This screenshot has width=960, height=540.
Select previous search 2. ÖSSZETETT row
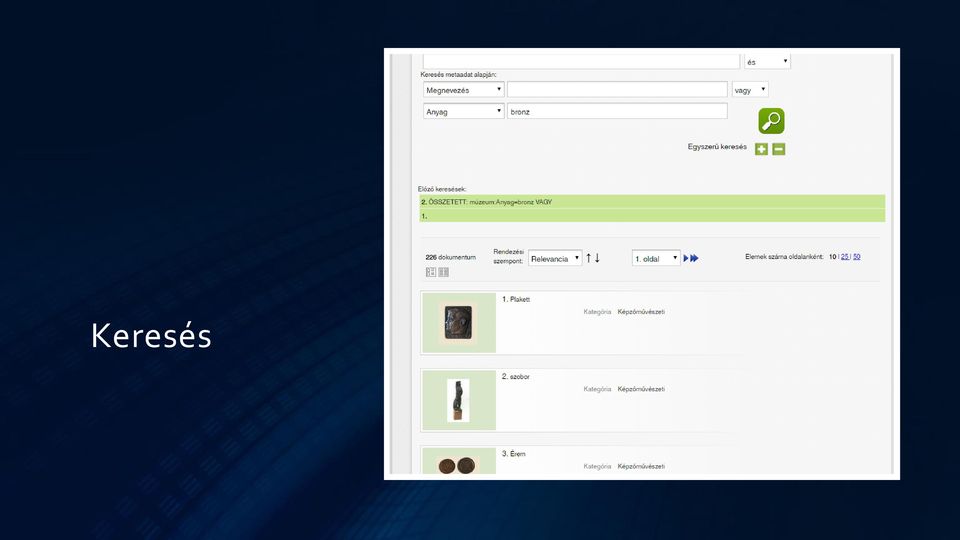652,202
